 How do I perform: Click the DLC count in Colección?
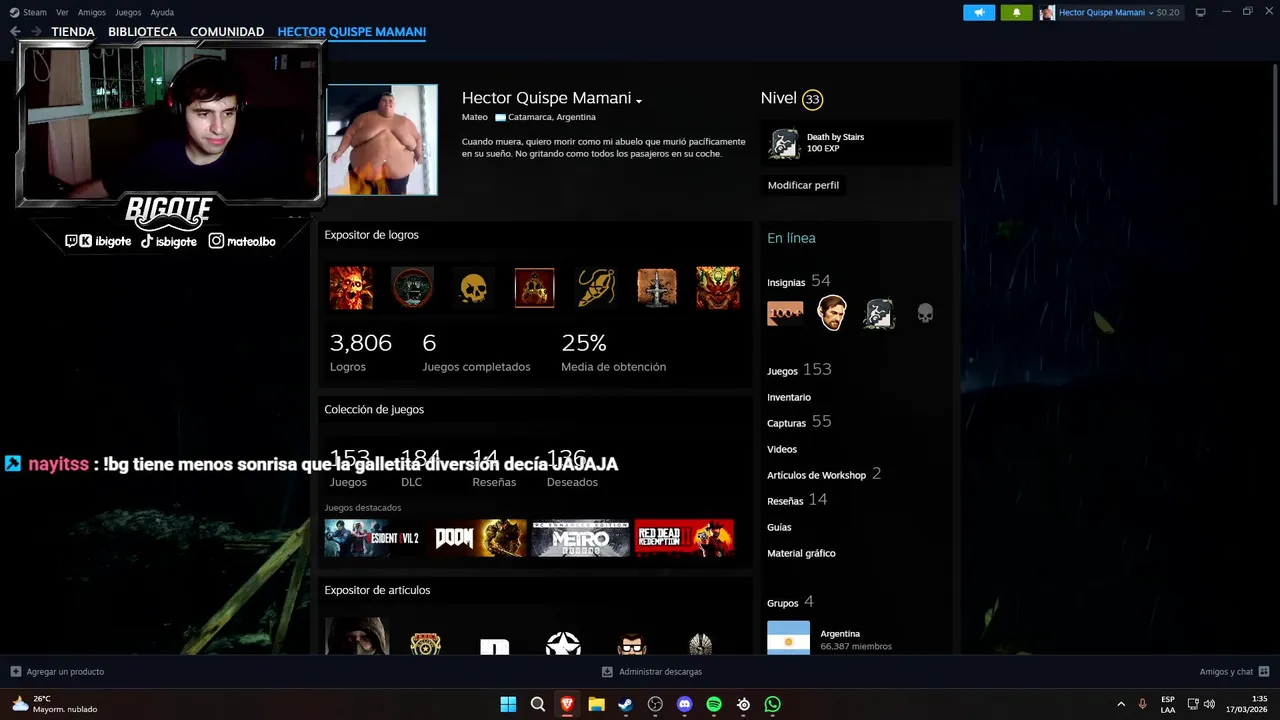[420, 467]
